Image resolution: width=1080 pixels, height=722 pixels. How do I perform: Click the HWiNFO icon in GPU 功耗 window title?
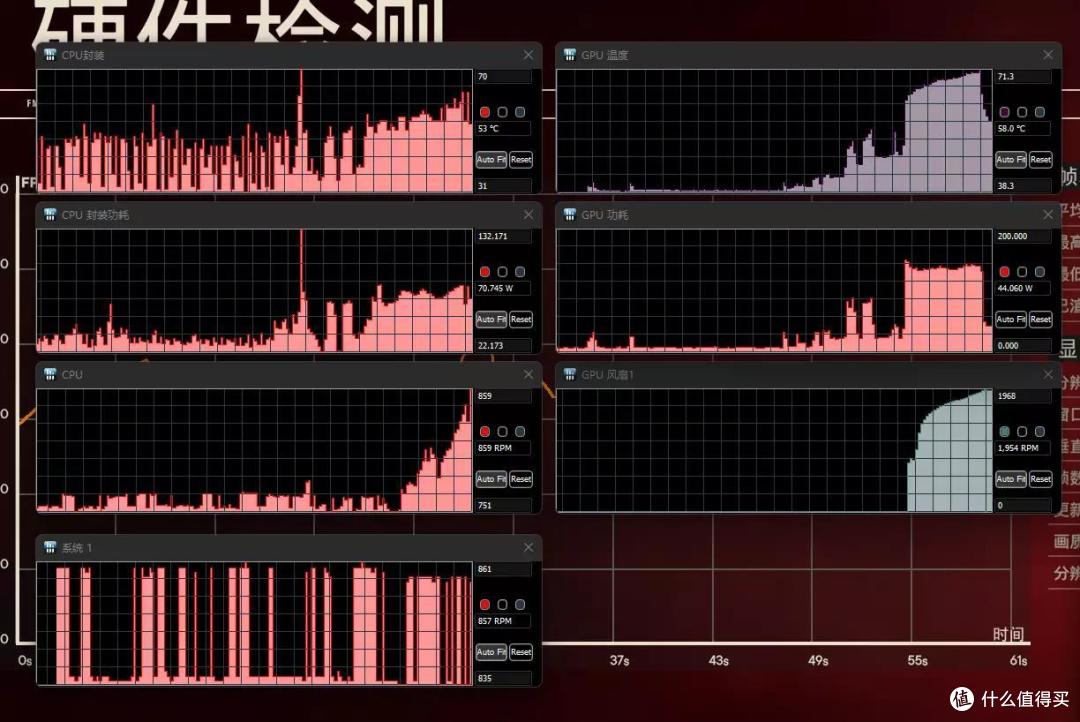click(x=570, y=215)
